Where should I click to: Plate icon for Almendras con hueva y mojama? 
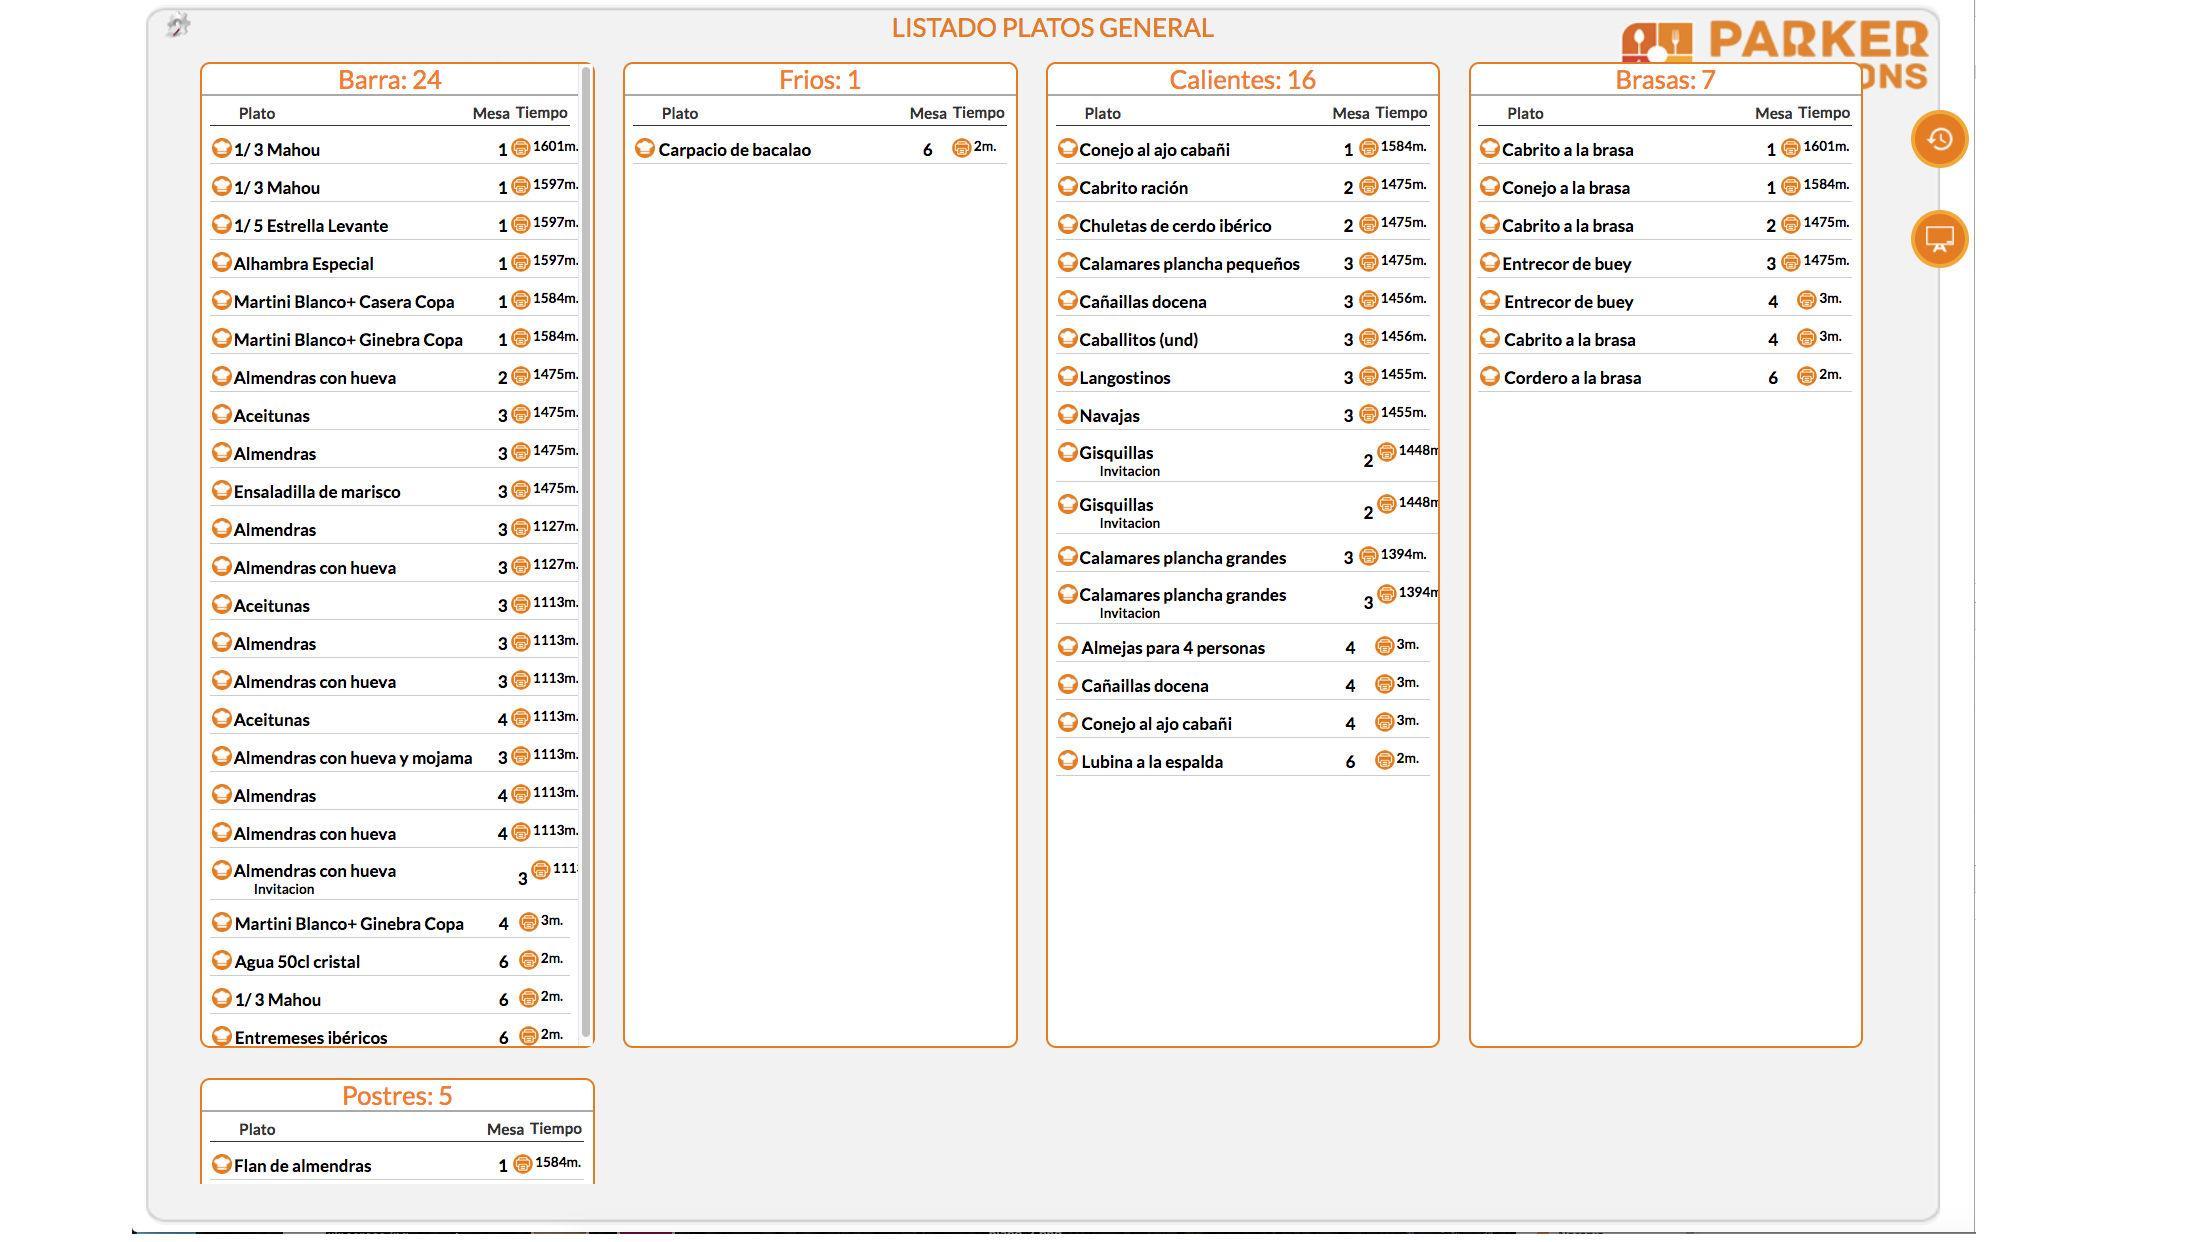click(x=222, y=757)
